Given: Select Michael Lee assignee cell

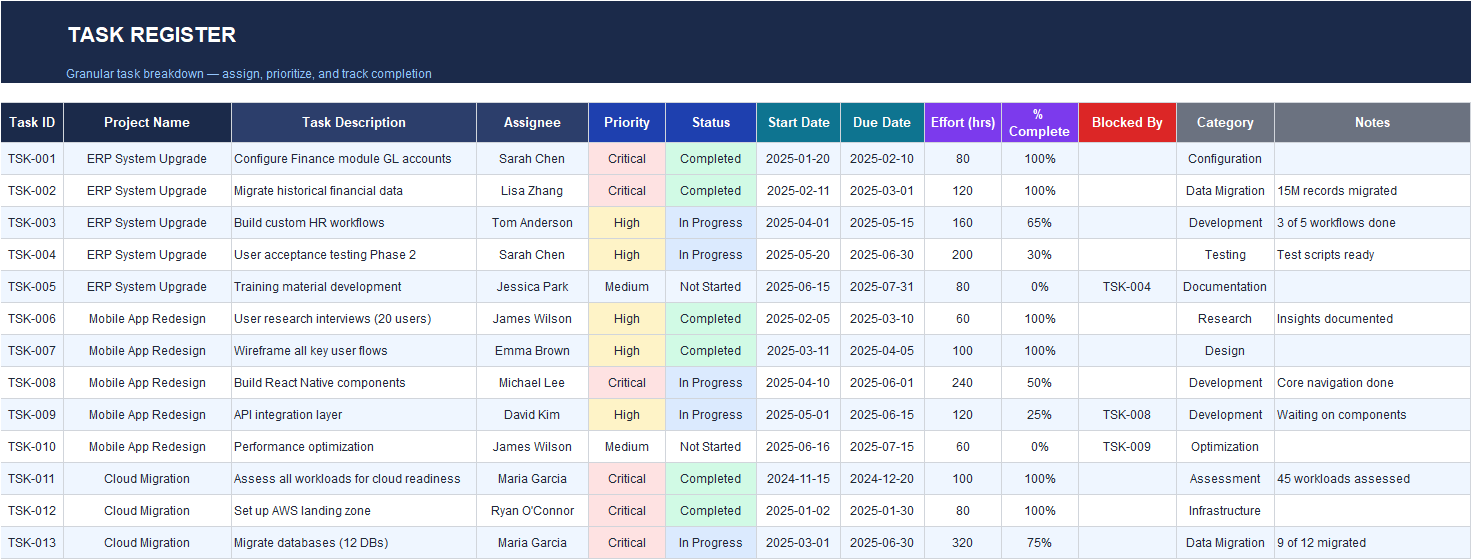Looking at the screenshot, I should 532,382.
